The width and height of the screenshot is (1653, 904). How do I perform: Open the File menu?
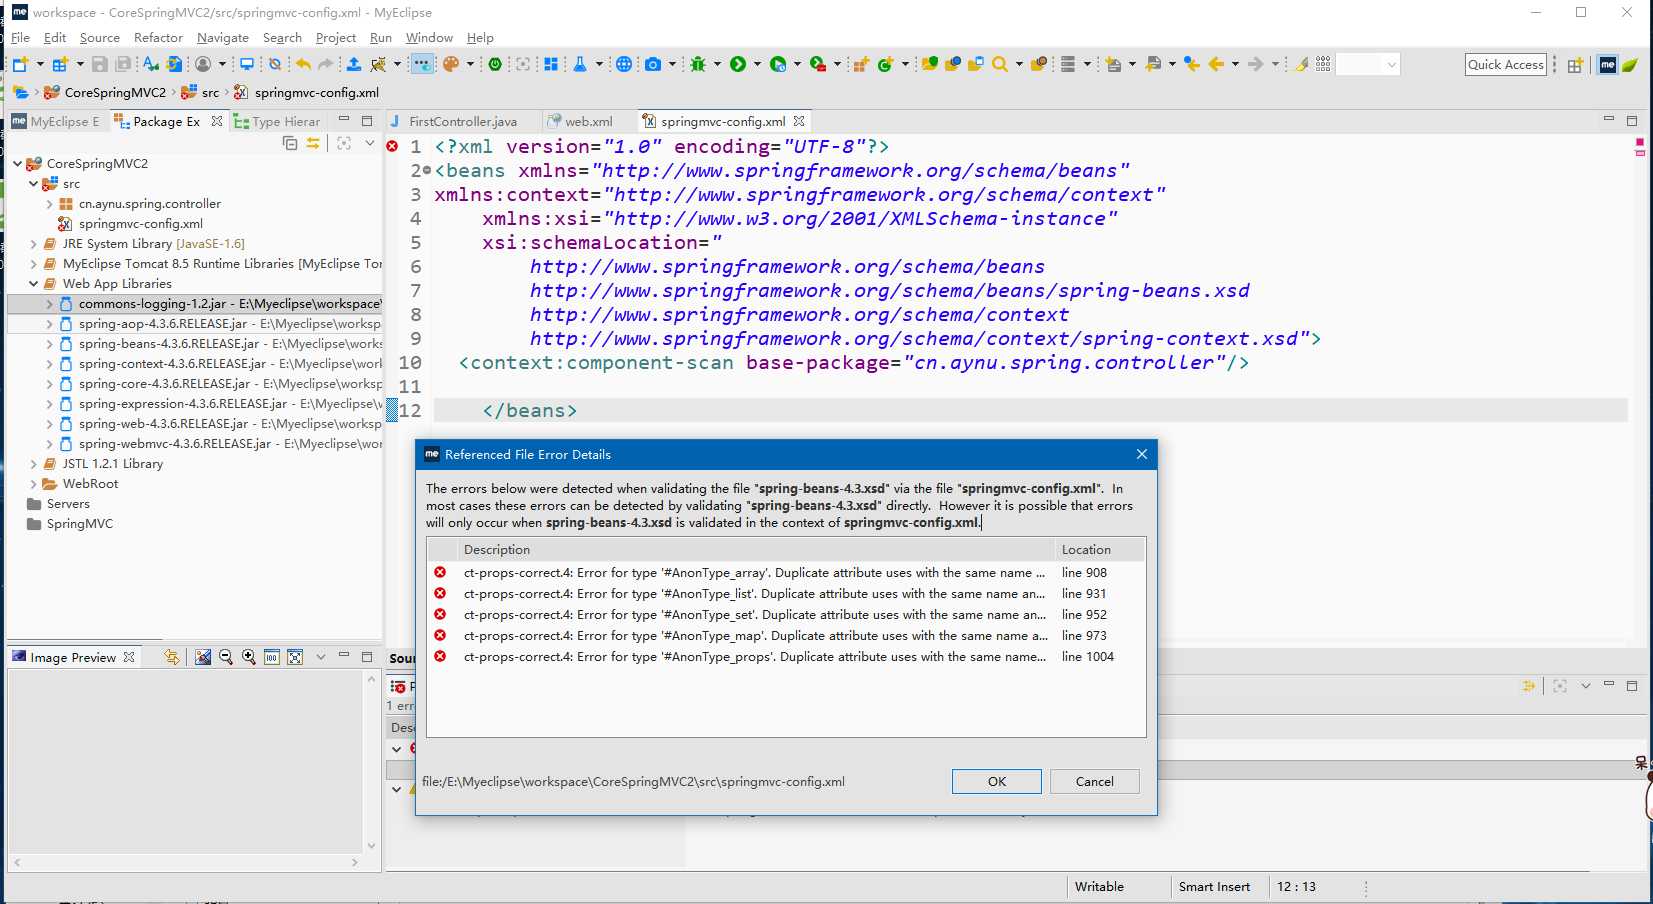click(x=20, y=37)
